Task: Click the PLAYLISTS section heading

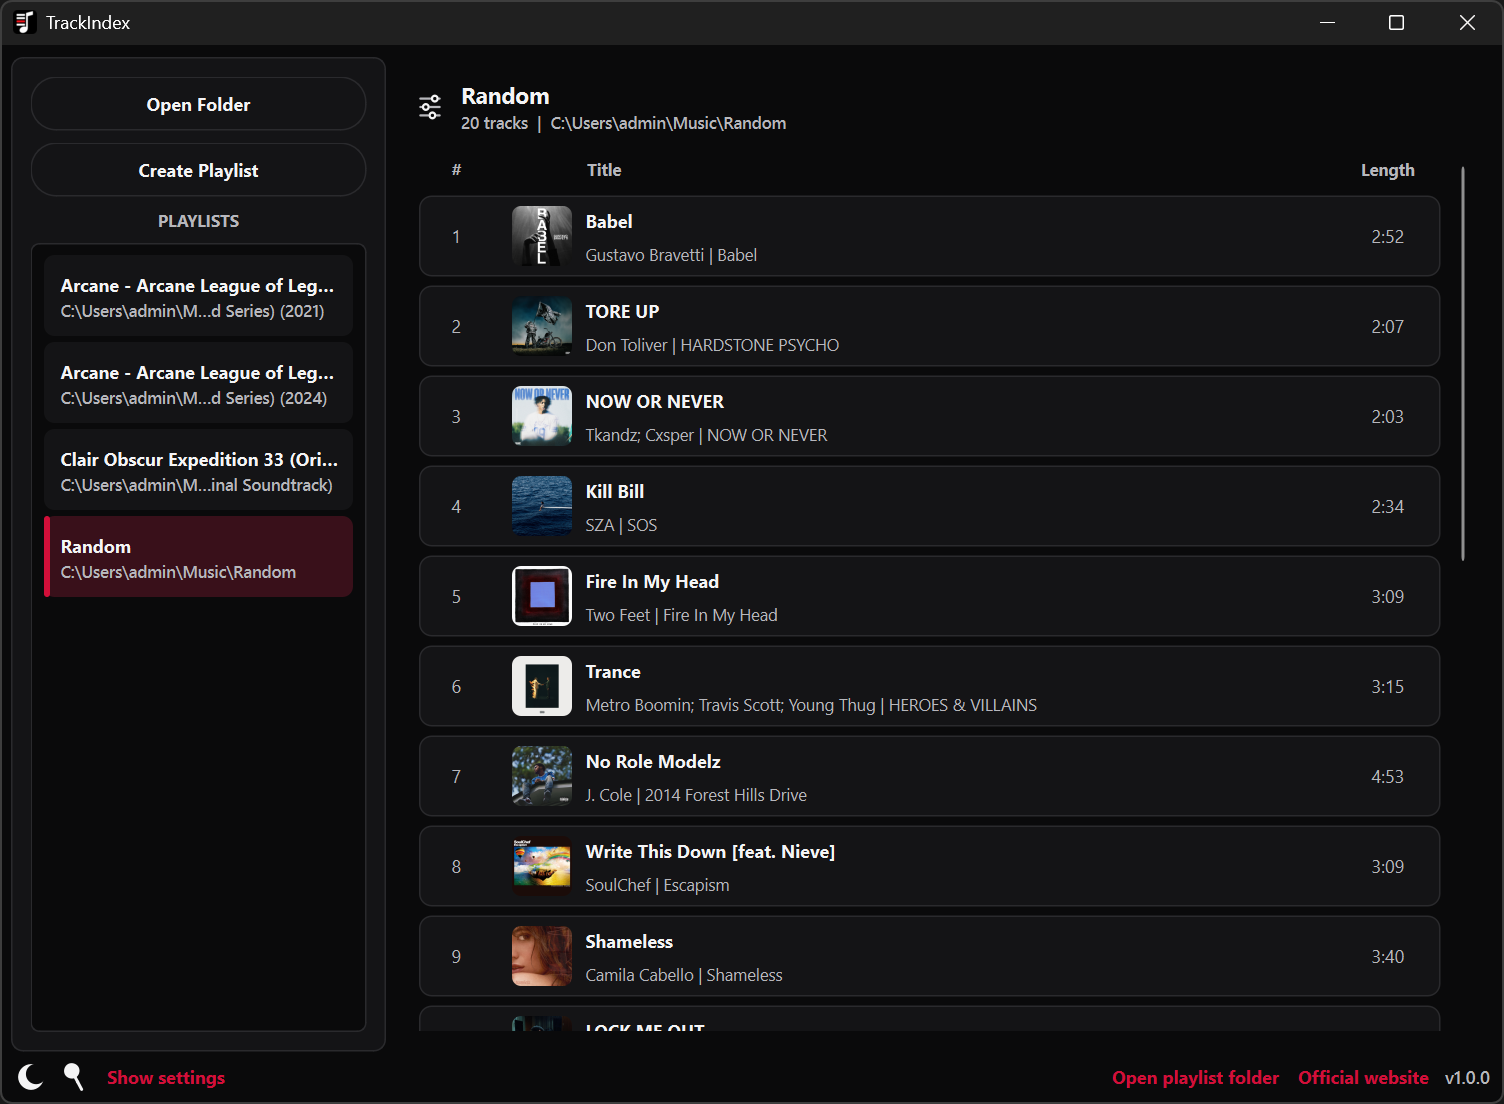Action: (x=198, y=221)
